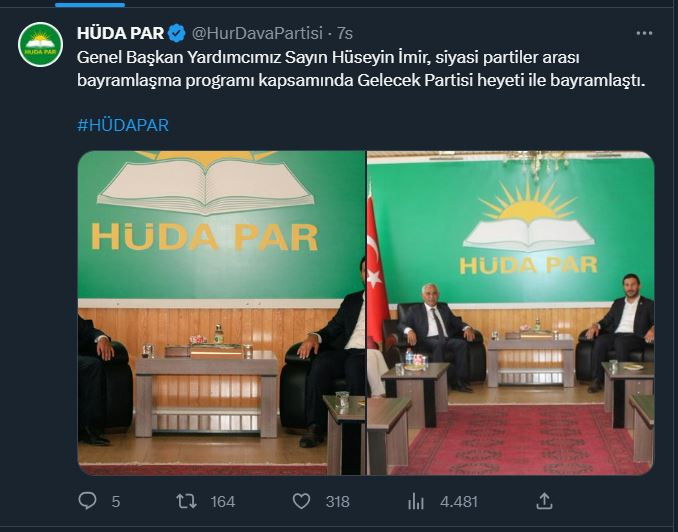Screen dimensions: 678x532
Task: Click the tweet text about Hüseyin İmir
Action: click(361, 69)
